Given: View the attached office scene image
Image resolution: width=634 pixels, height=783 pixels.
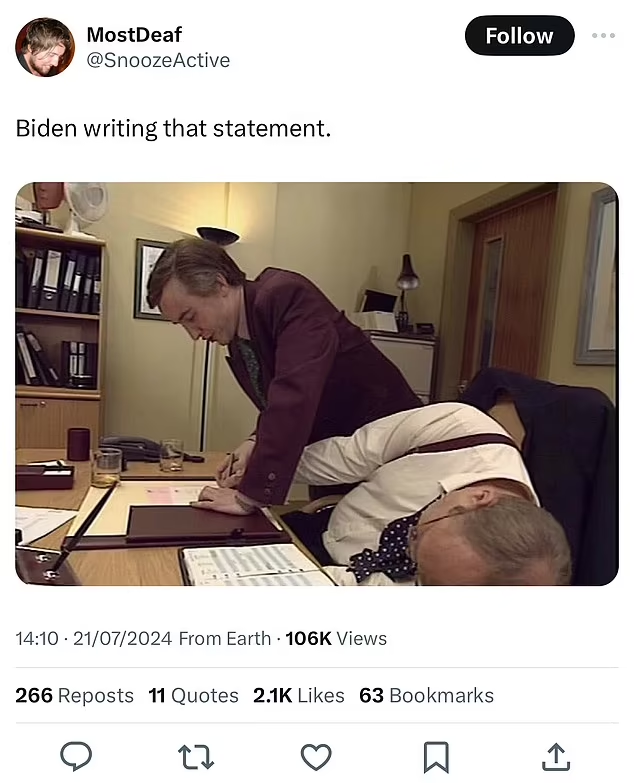Looking at the screenshot, I should (317, 384).
